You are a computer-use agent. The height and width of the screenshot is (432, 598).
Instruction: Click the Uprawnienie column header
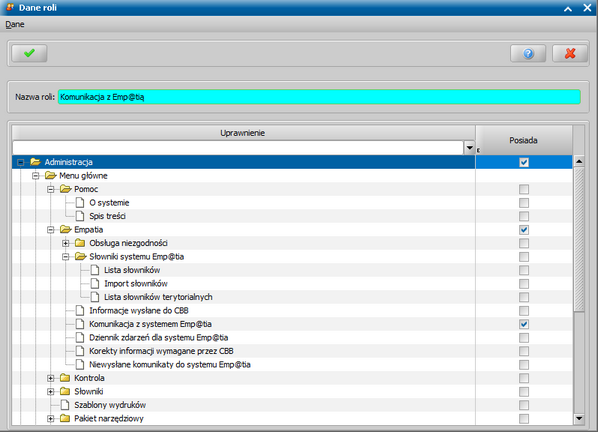click(x=244, y=133)
